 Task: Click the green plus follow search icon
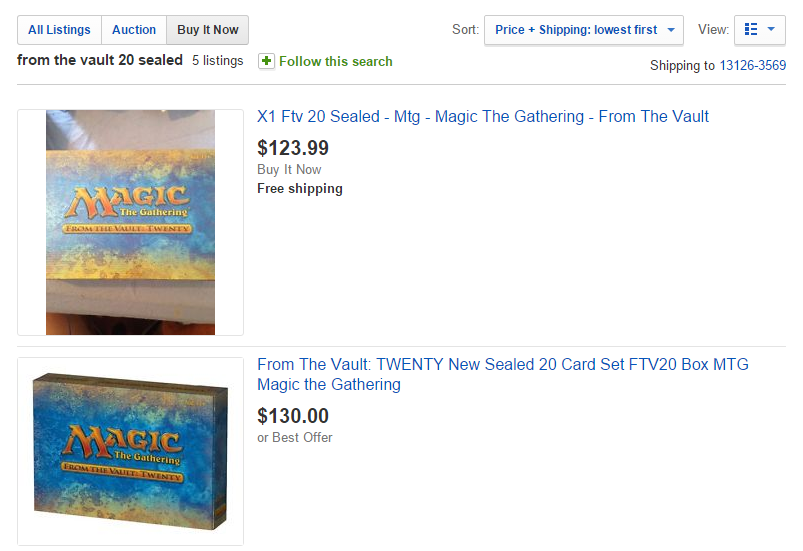click(266, 61)
